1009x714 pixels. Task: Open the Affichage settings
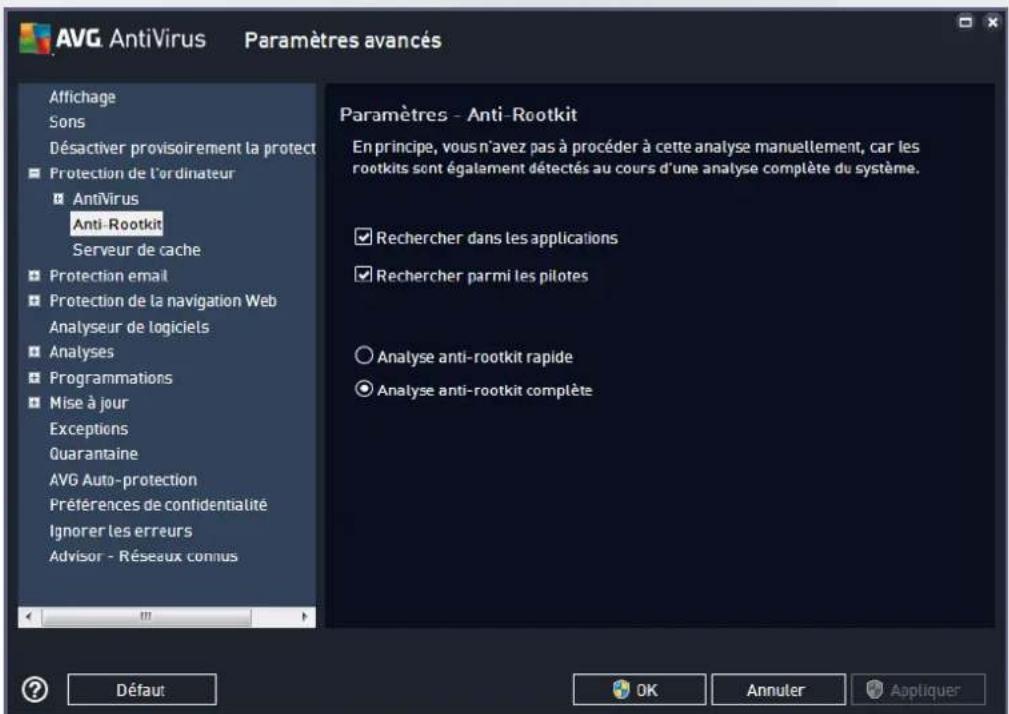tap(82, 97)
